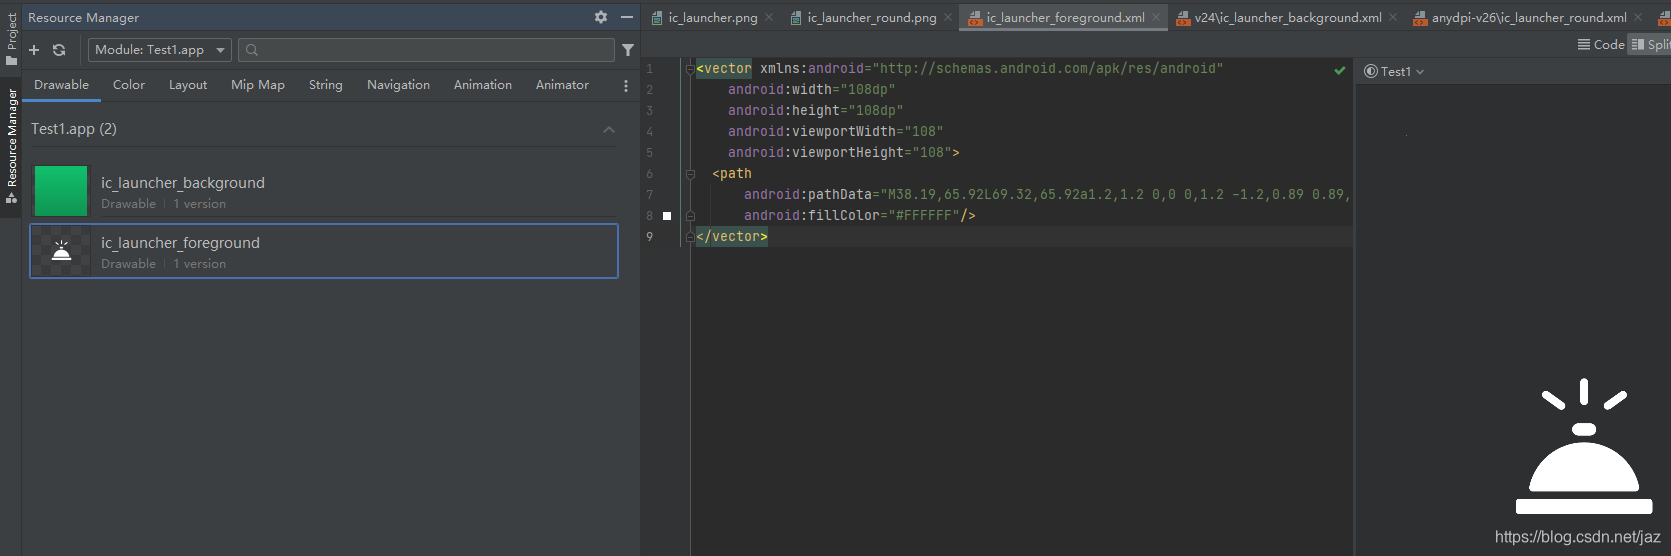Close the ic_launcher_round.png tab
The image size is (1671, 556).
[948, 17]
